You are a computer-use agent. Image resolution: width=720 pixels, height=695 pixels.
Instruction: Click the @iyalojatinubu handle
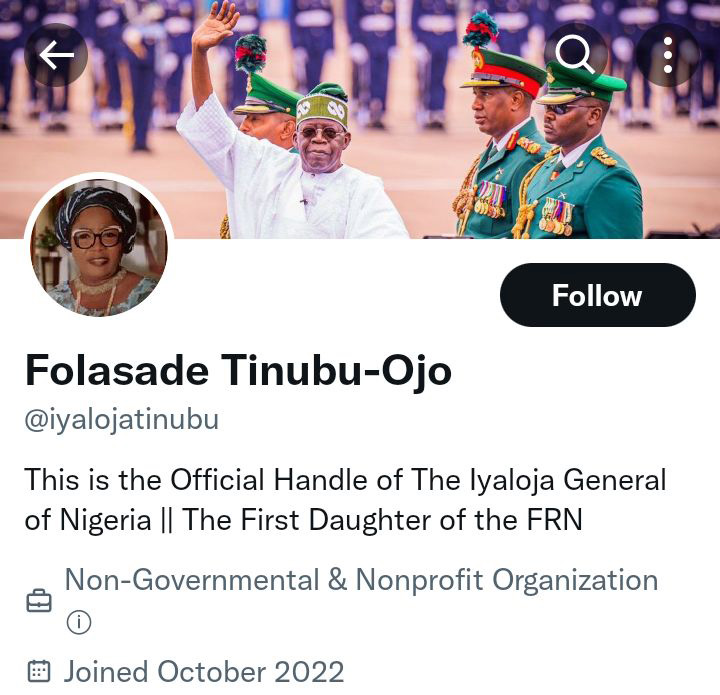(x=121, y=419)
